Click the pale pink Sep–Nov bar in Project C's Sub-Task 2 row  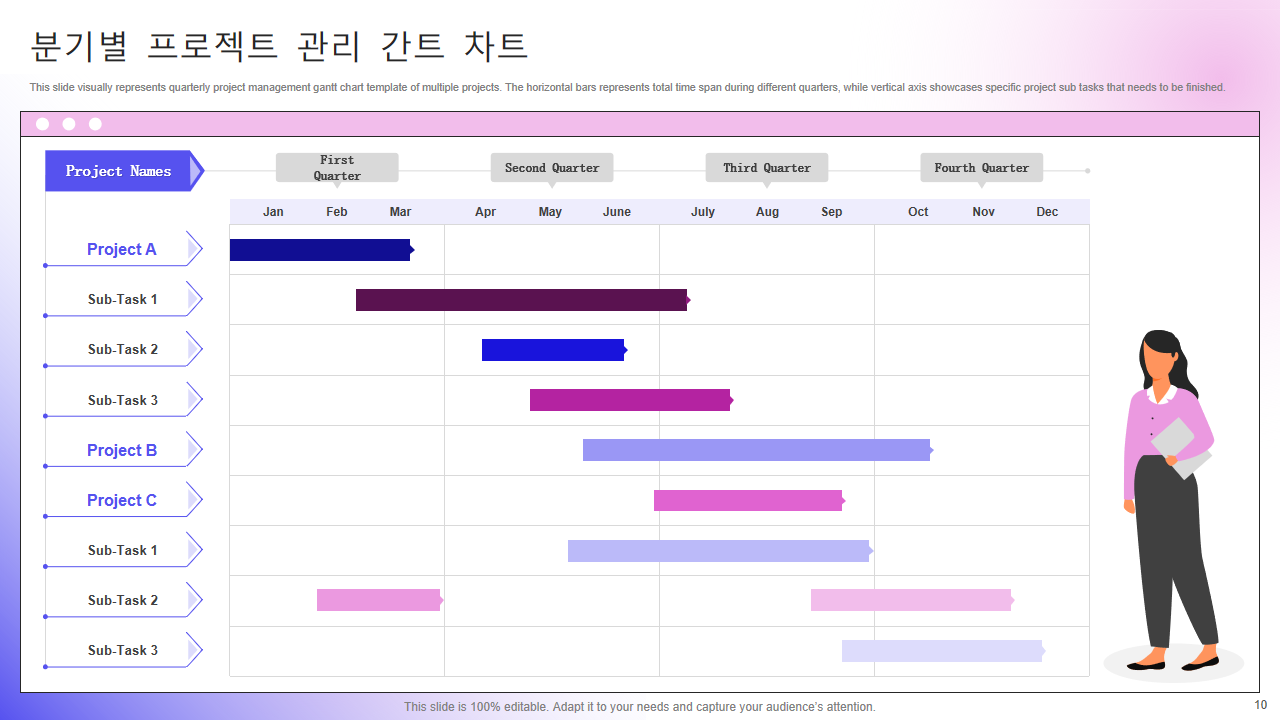coord(912,600)
